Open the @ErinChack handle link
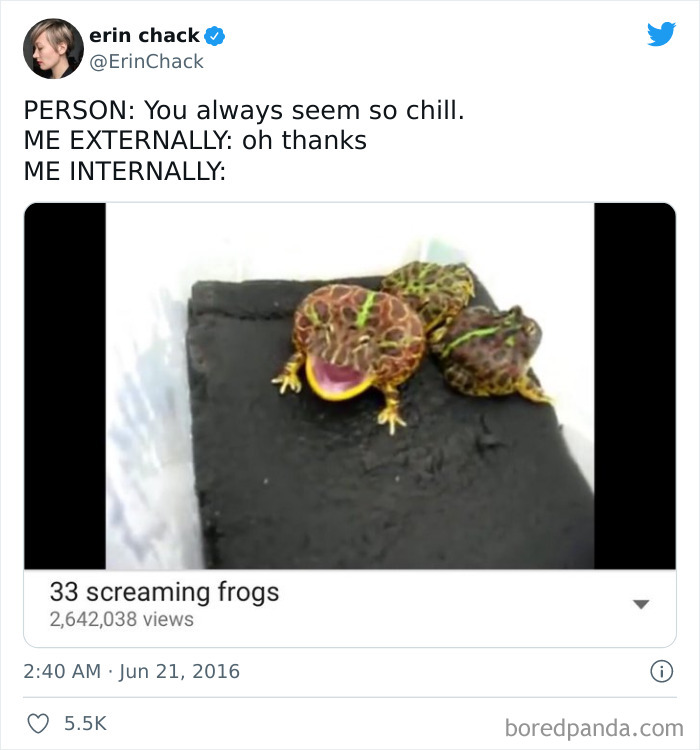The width and height of the screenshot is (700, 750). point(146,62)
